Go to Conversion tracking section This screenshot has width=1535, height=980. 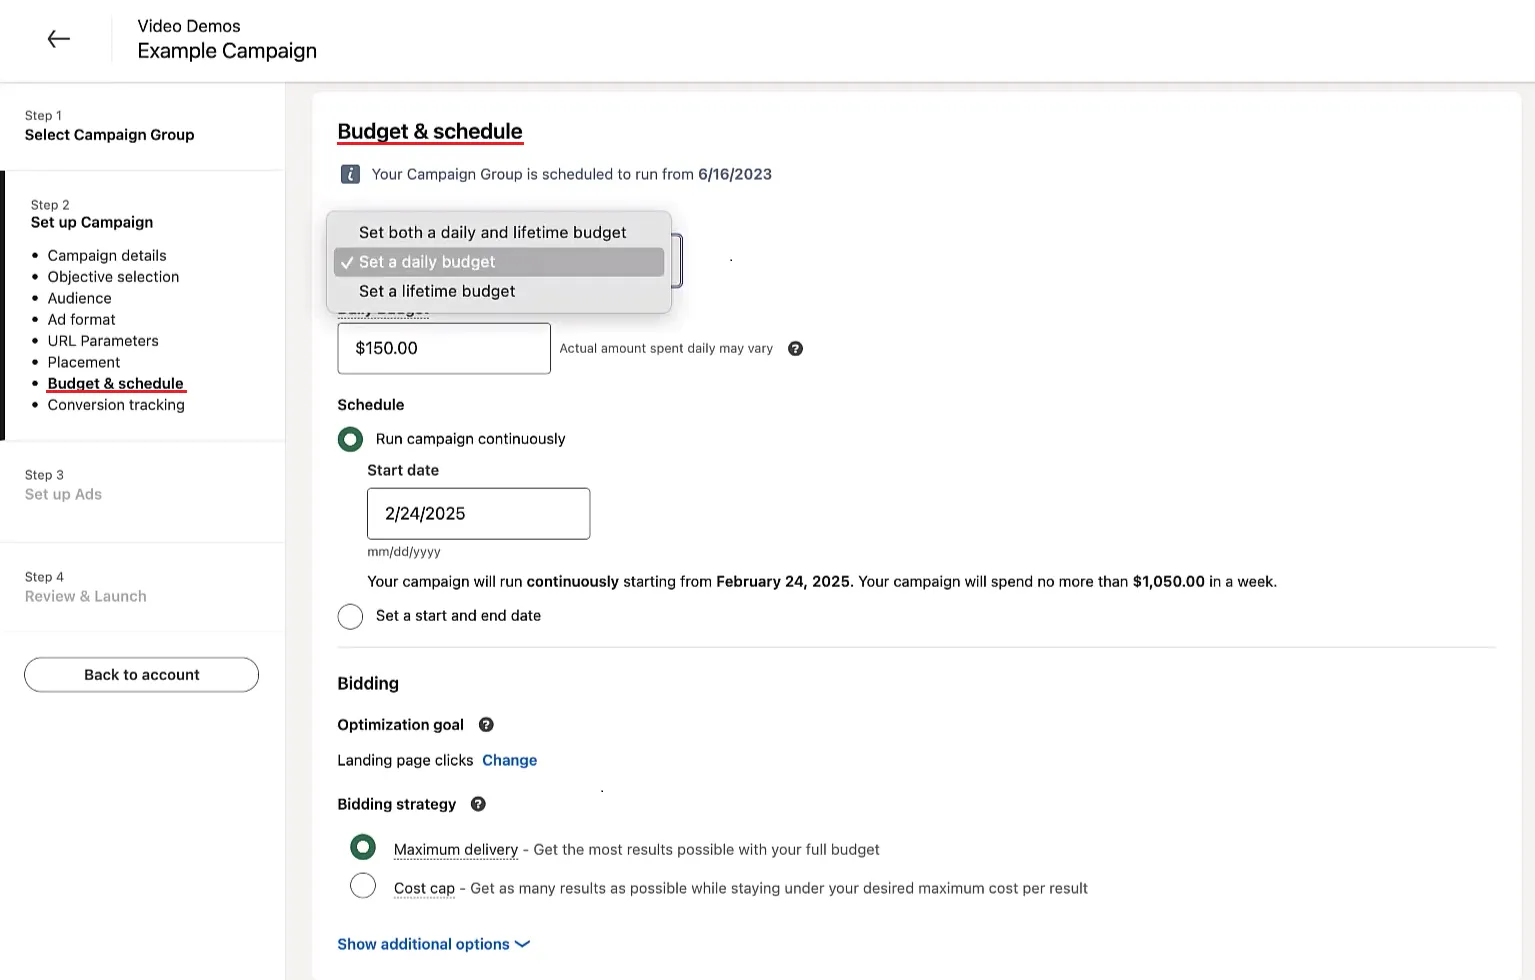click(x=116, y=405)
